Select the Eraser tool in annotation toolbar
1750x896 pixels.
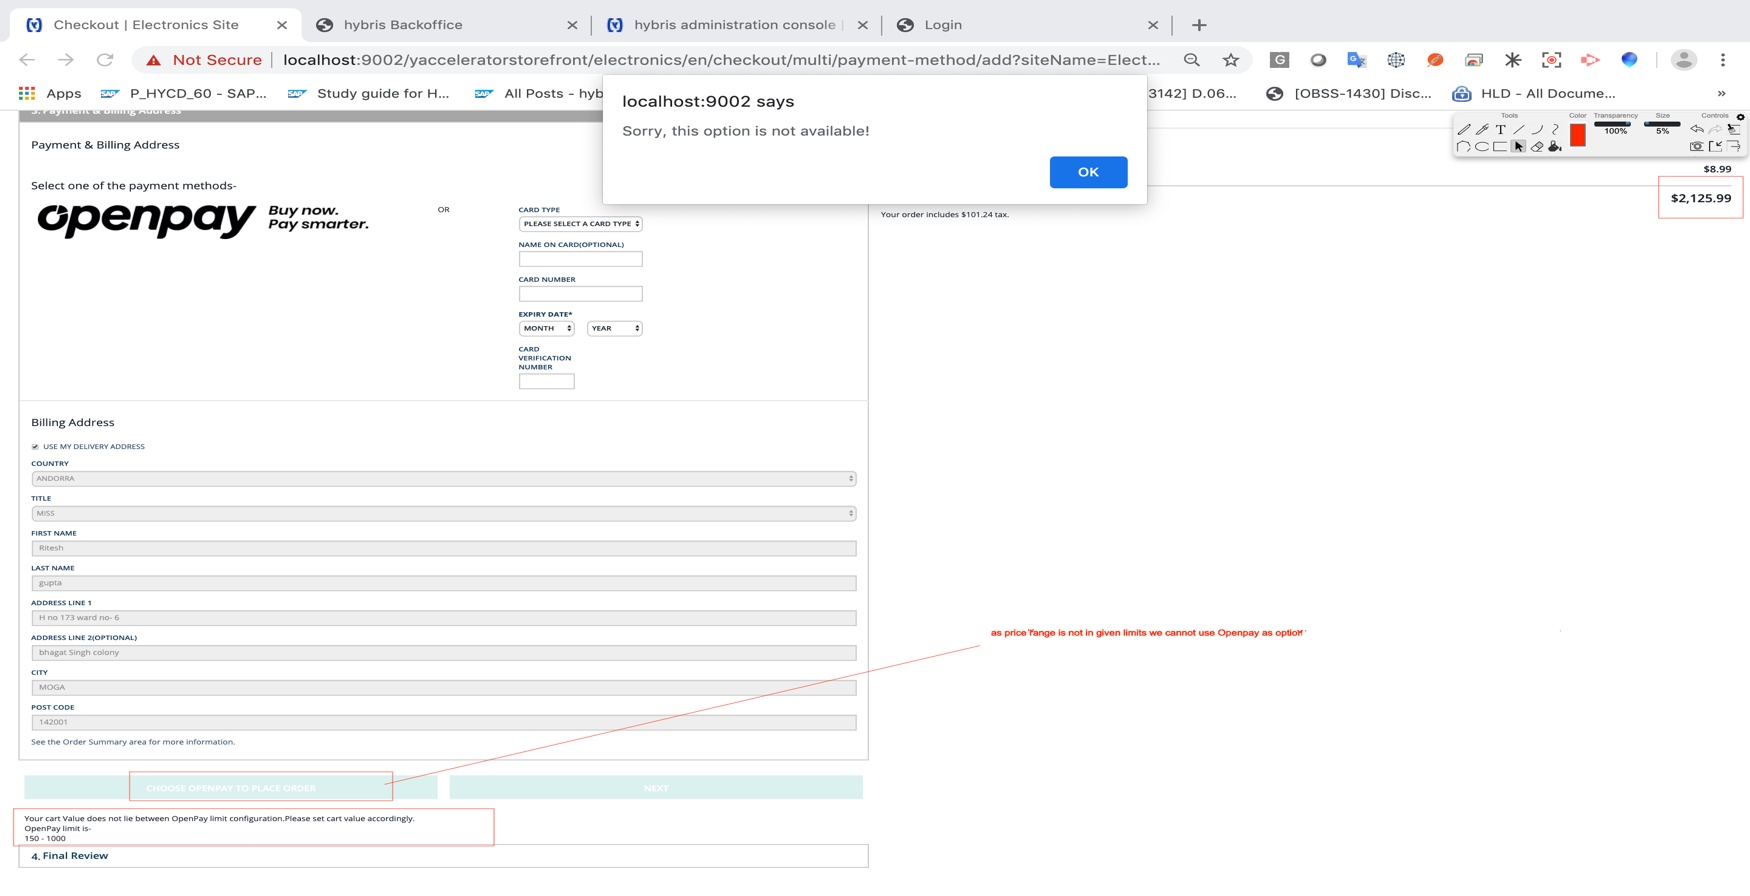(x=1537, y=147)
